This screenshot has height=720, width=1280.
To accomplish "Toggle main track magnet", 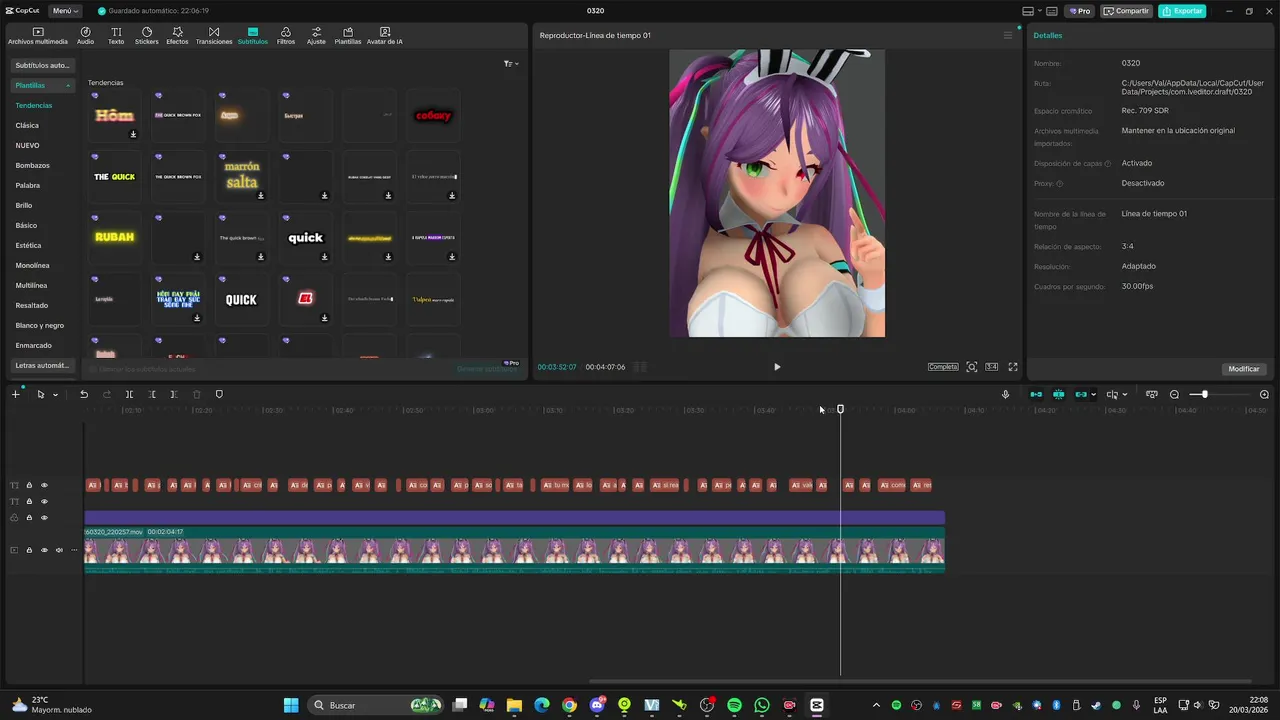I will coord(1036,394).
